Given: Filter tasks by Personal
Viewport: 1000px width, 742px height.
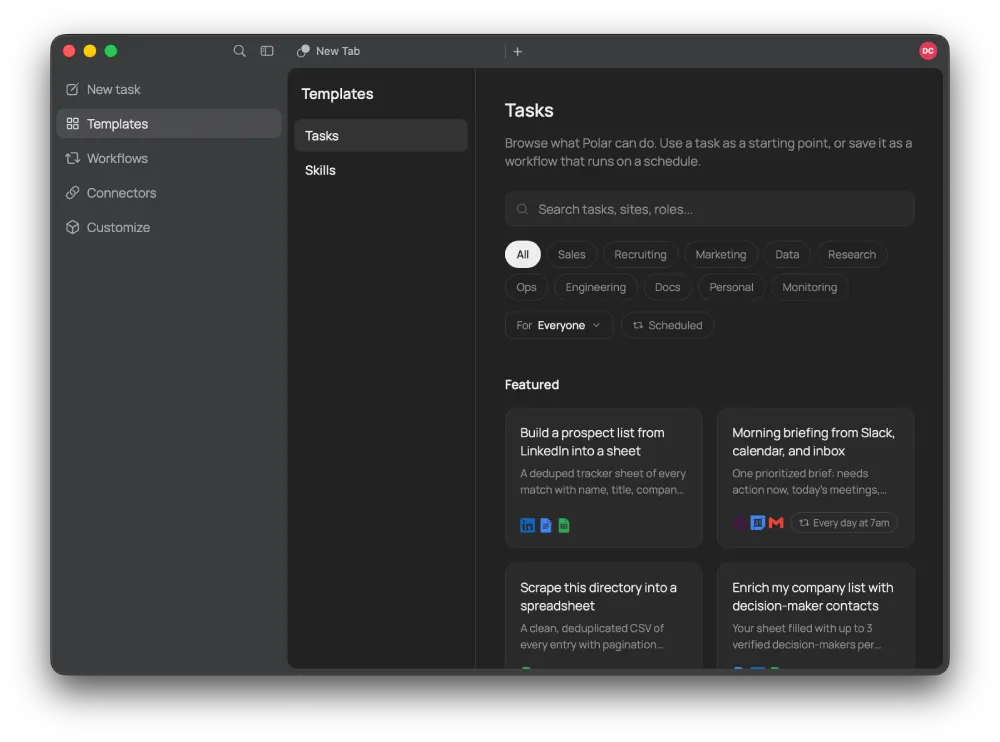Looking at the screenshot, I should [x=731, y=287].
